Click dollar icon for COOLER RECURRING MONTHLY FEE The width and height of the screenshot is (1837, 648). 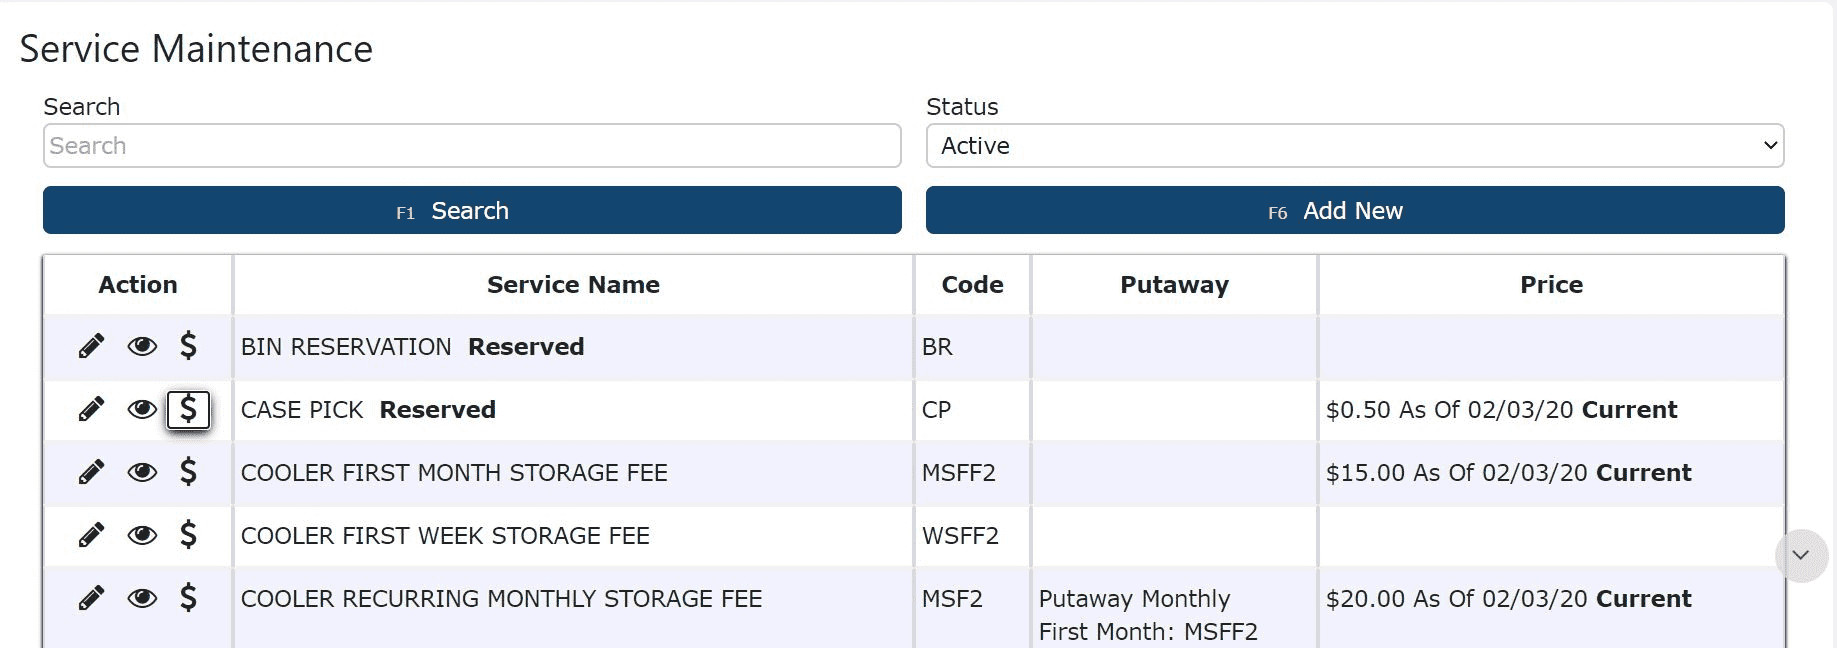188,598
